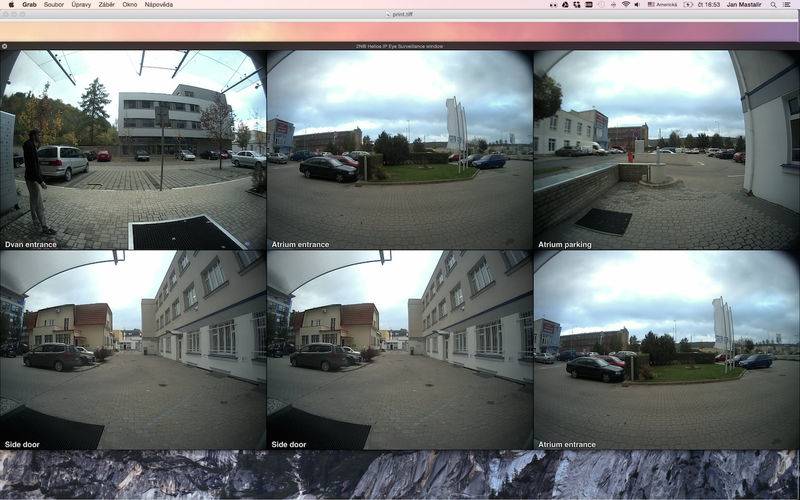The width and height of the screenshot is (800, 500).
Task: Select the bottom-left Side door camera feed
Action: [133, 348]
